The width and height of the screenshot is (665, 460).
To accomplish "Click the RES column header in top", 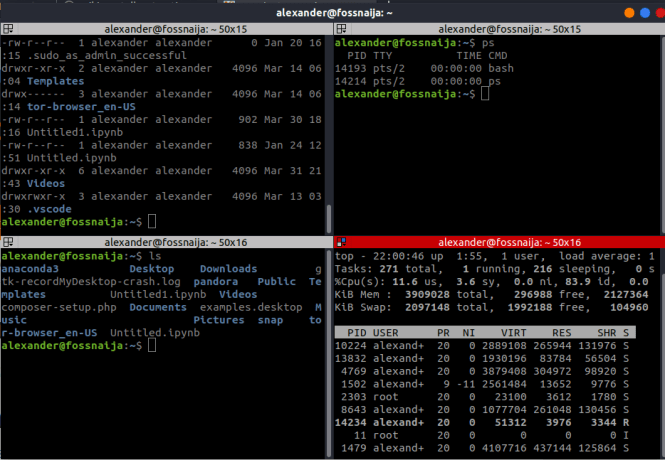I will click(562, 333).
